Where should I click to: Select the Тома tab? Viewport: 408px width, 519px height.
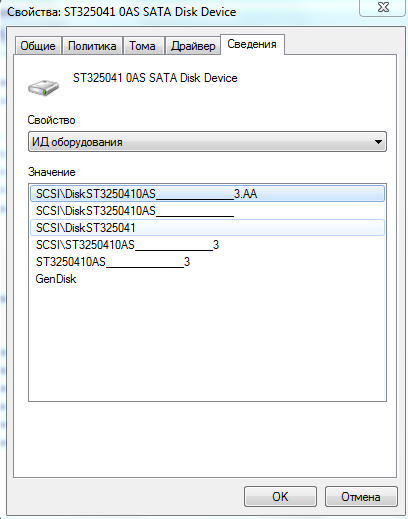(x=143, y=46)
